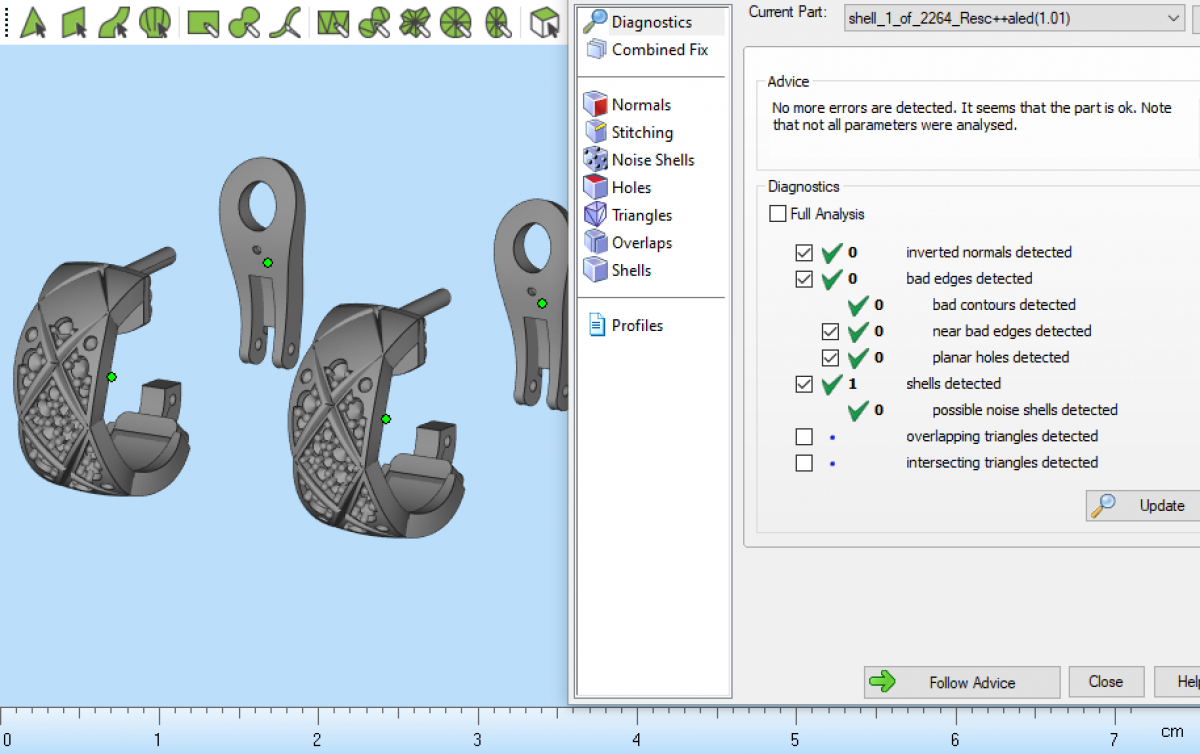Enable the Full Analysis checkbox
Screen dimensions: 1200x754
[x=778, y=214]
